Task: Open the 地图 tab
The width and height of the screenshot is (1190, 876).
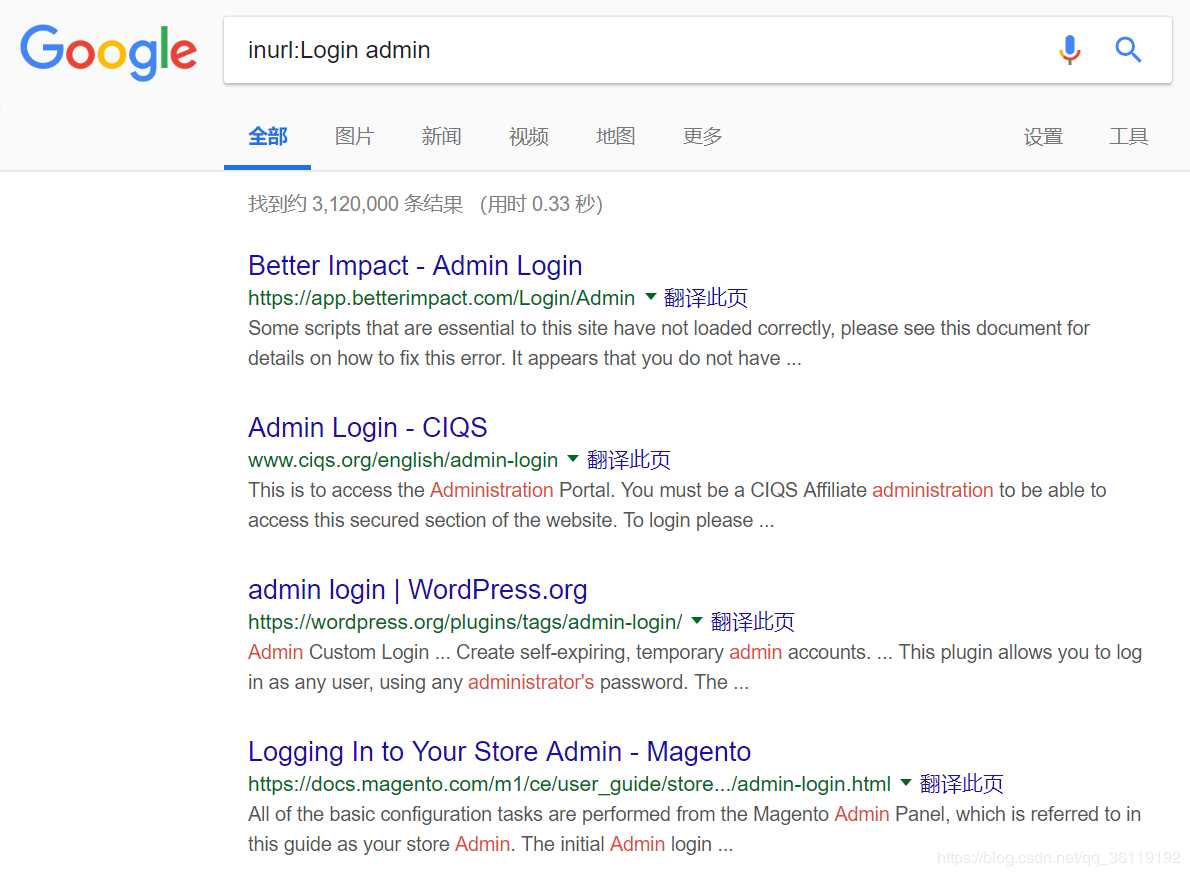Action: [x=615, y=137]
